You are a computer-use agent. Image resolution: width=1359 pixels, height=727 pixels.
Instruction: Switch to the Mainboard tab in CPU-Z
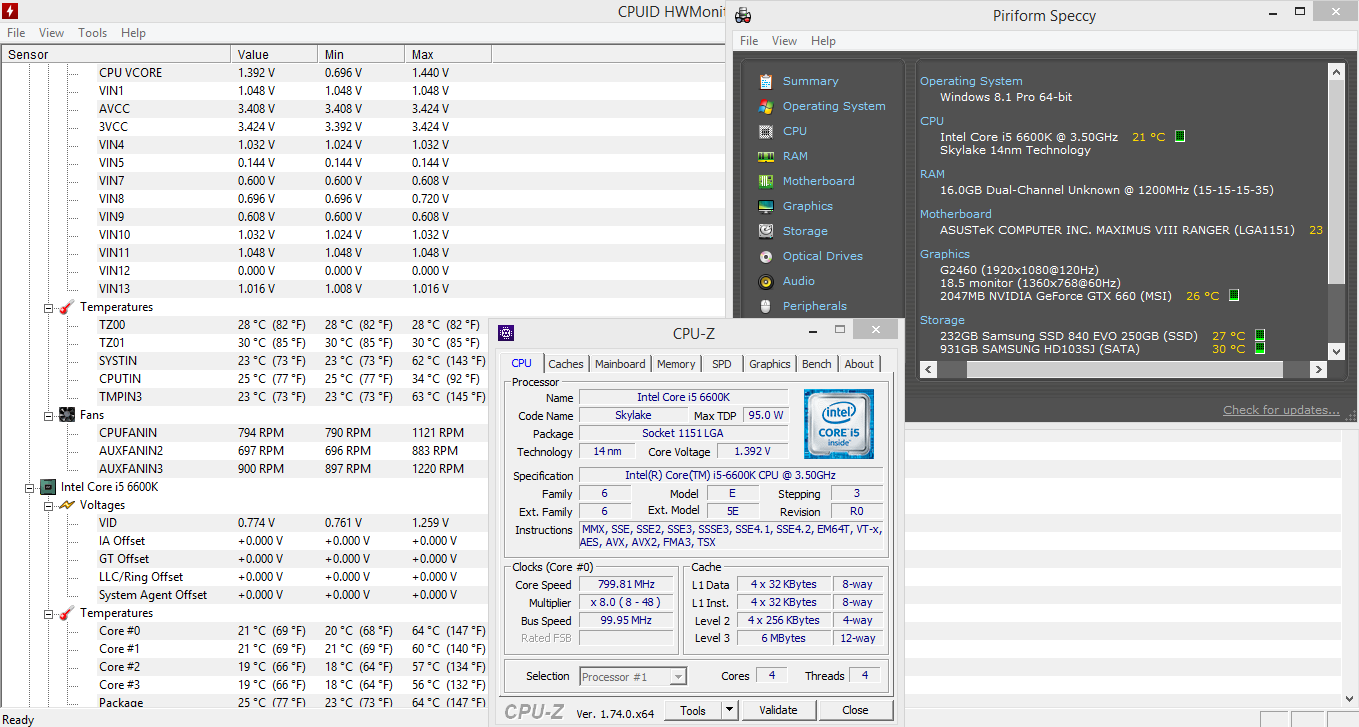[x=620, y=364]
